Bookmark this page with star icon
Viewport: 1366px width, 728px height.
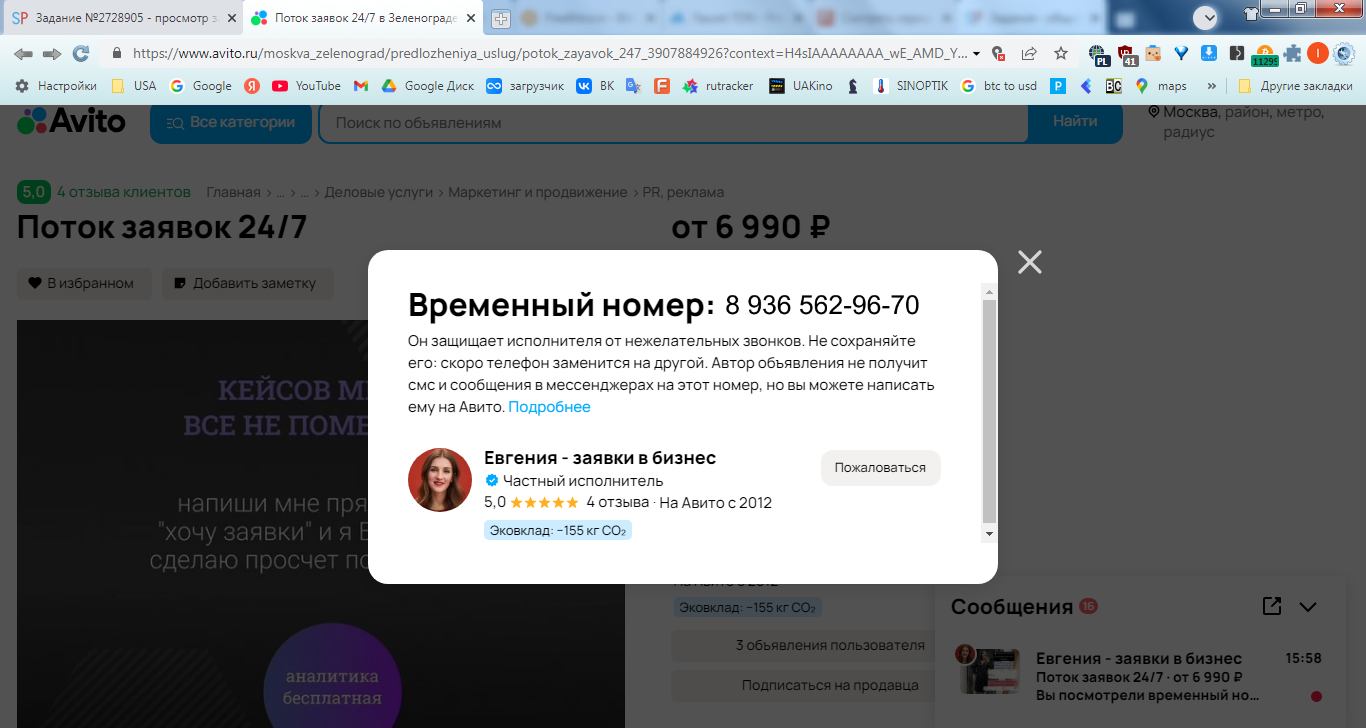point(1061,53)
